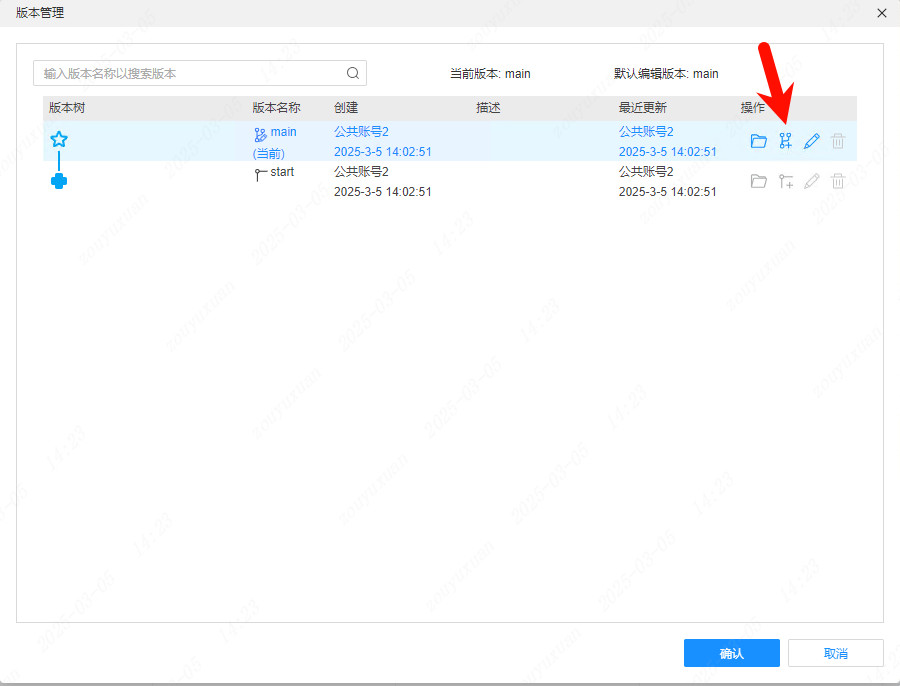Click the branch icon beside the main version name

pos(259,131)
